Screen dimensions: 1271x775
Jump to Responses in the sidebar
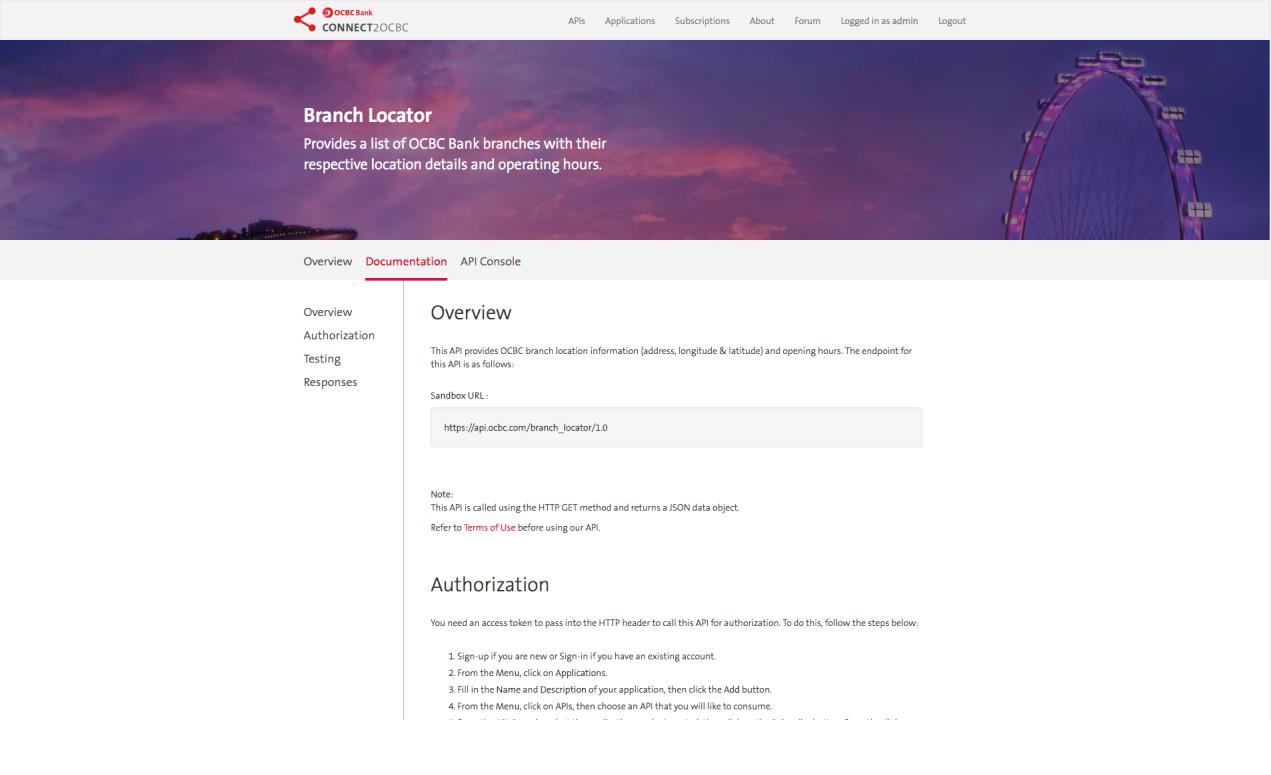(x=330, y=382)
